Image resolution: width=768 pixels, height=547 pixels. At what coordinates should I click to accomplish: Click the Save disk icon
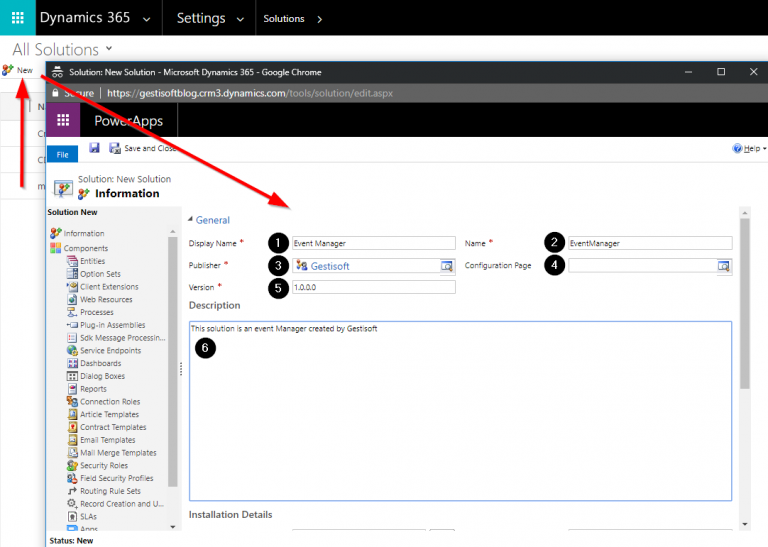tap(94, 147)
